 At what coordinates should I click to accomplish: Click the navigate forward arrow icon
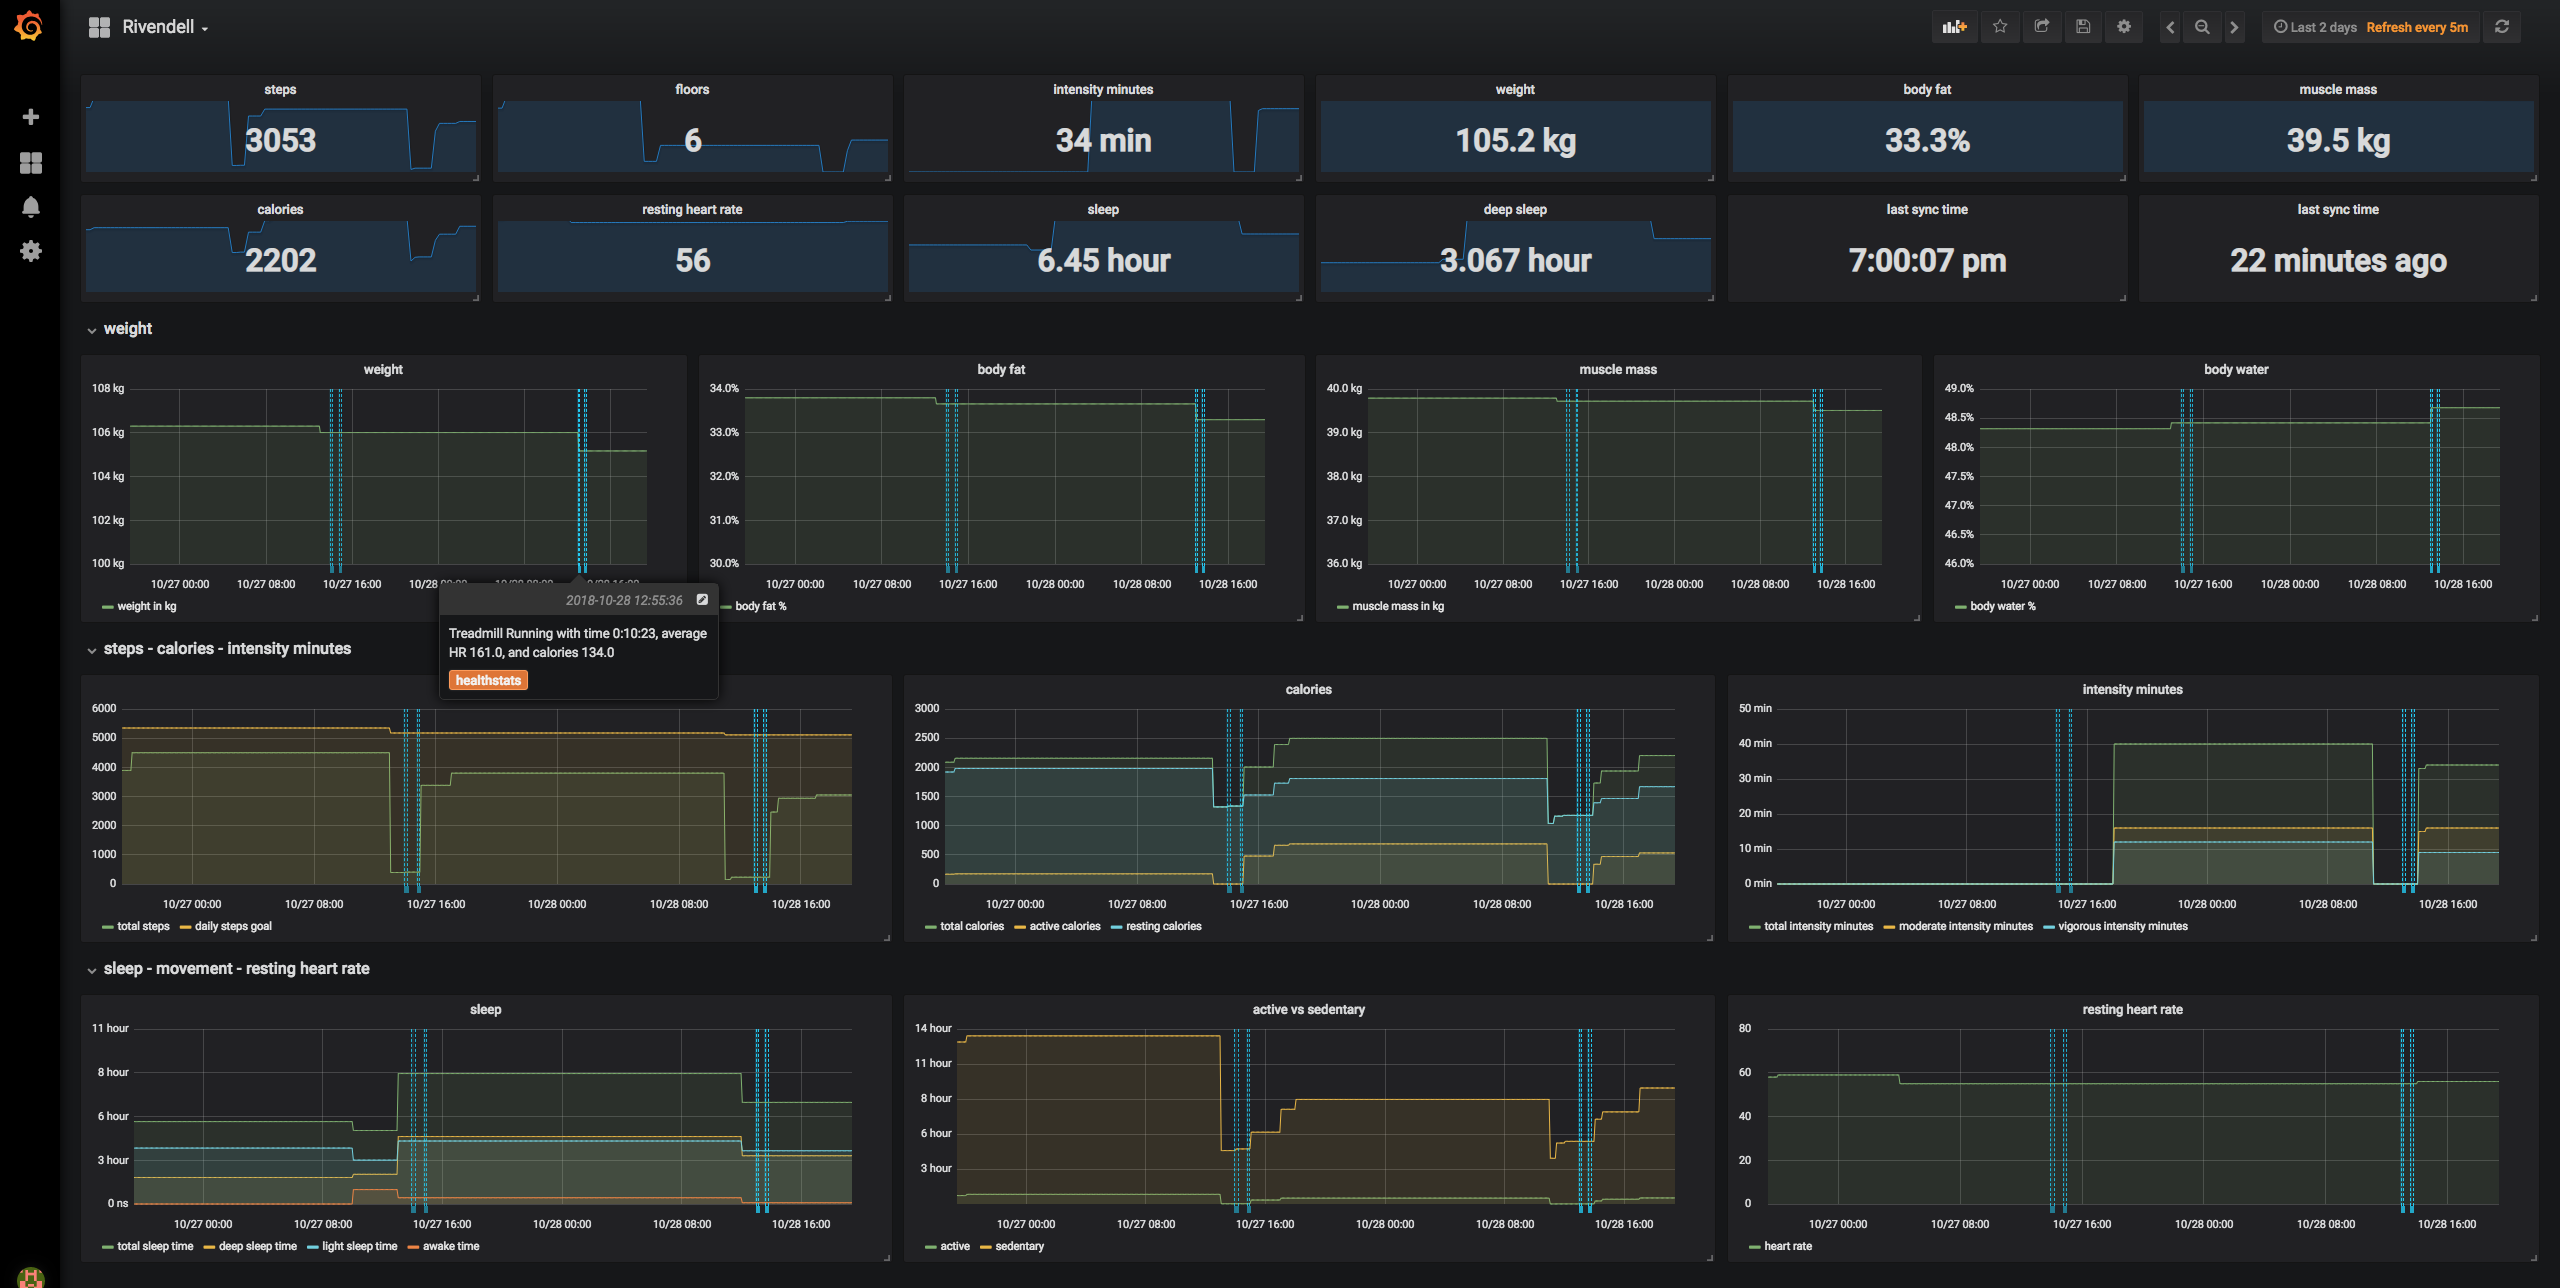point(2235,26)
